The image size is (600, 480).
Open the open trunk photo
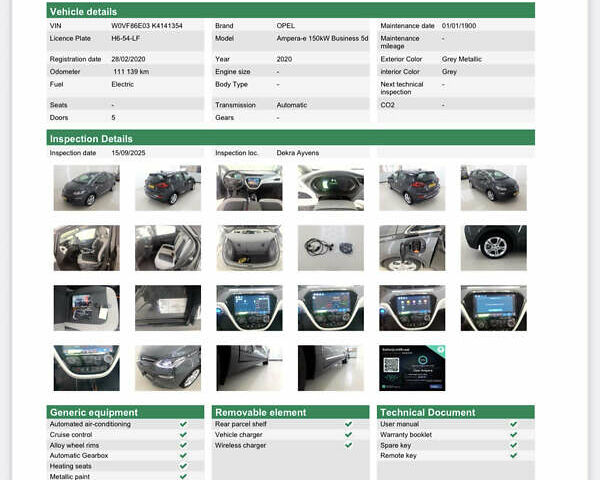[x=249, y=247]
